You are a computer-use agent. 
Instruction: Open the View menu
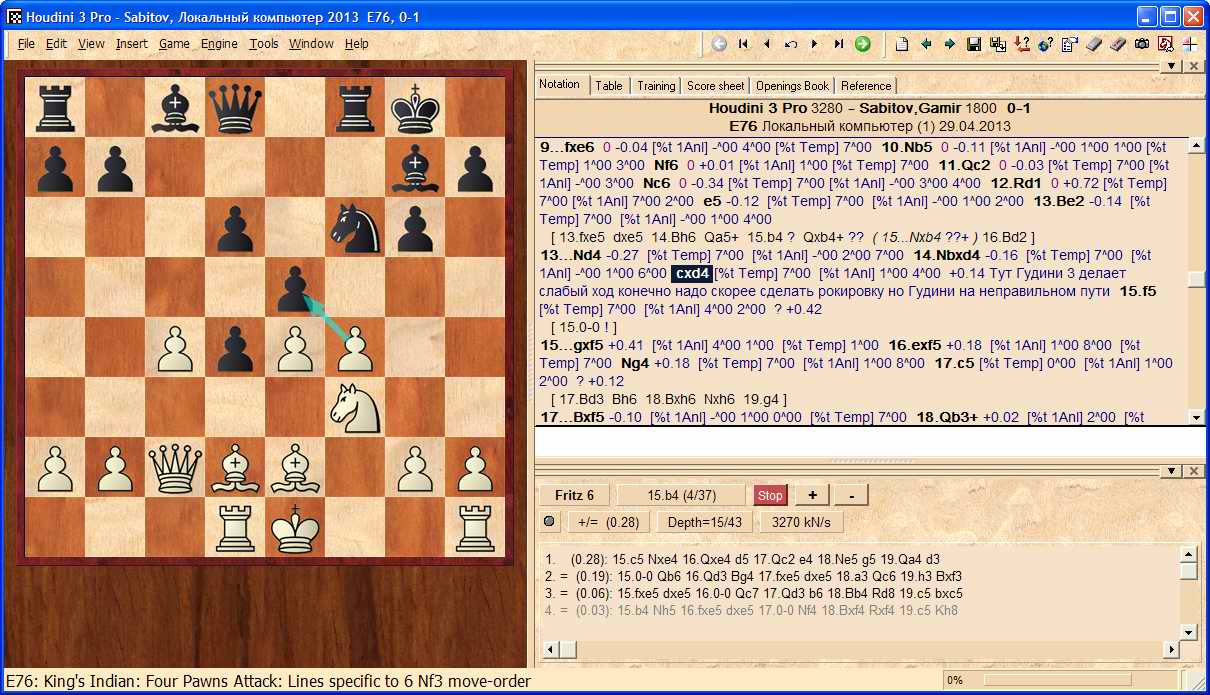91,44
